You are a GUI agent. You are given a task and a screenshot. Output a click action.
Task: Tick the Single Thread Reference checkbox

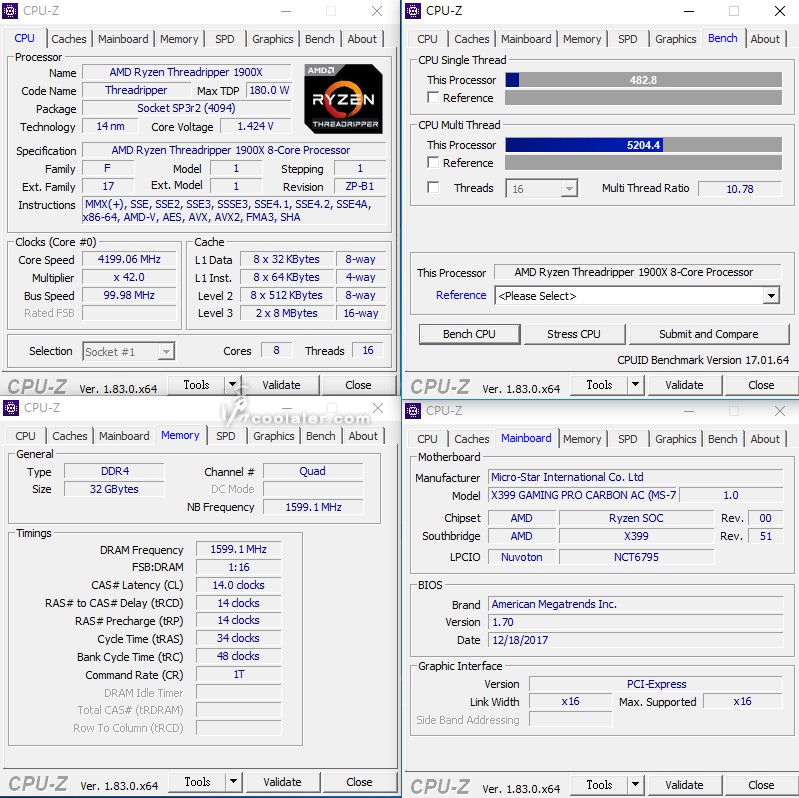click(433, 97)
